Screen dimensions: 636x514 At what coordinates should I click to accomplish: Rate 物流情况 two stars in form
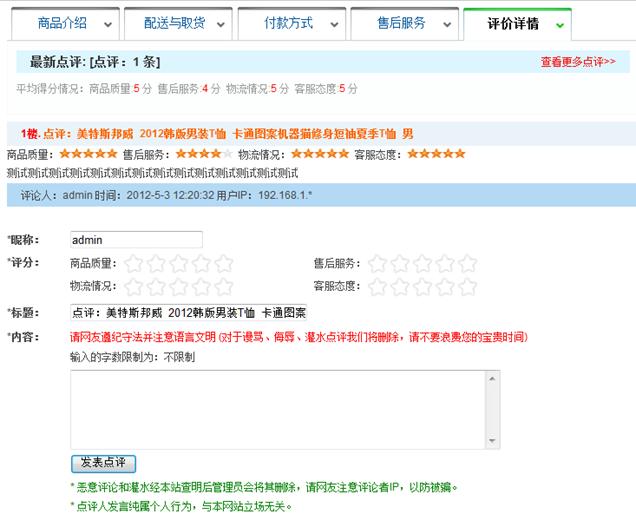tap(156, 287)
